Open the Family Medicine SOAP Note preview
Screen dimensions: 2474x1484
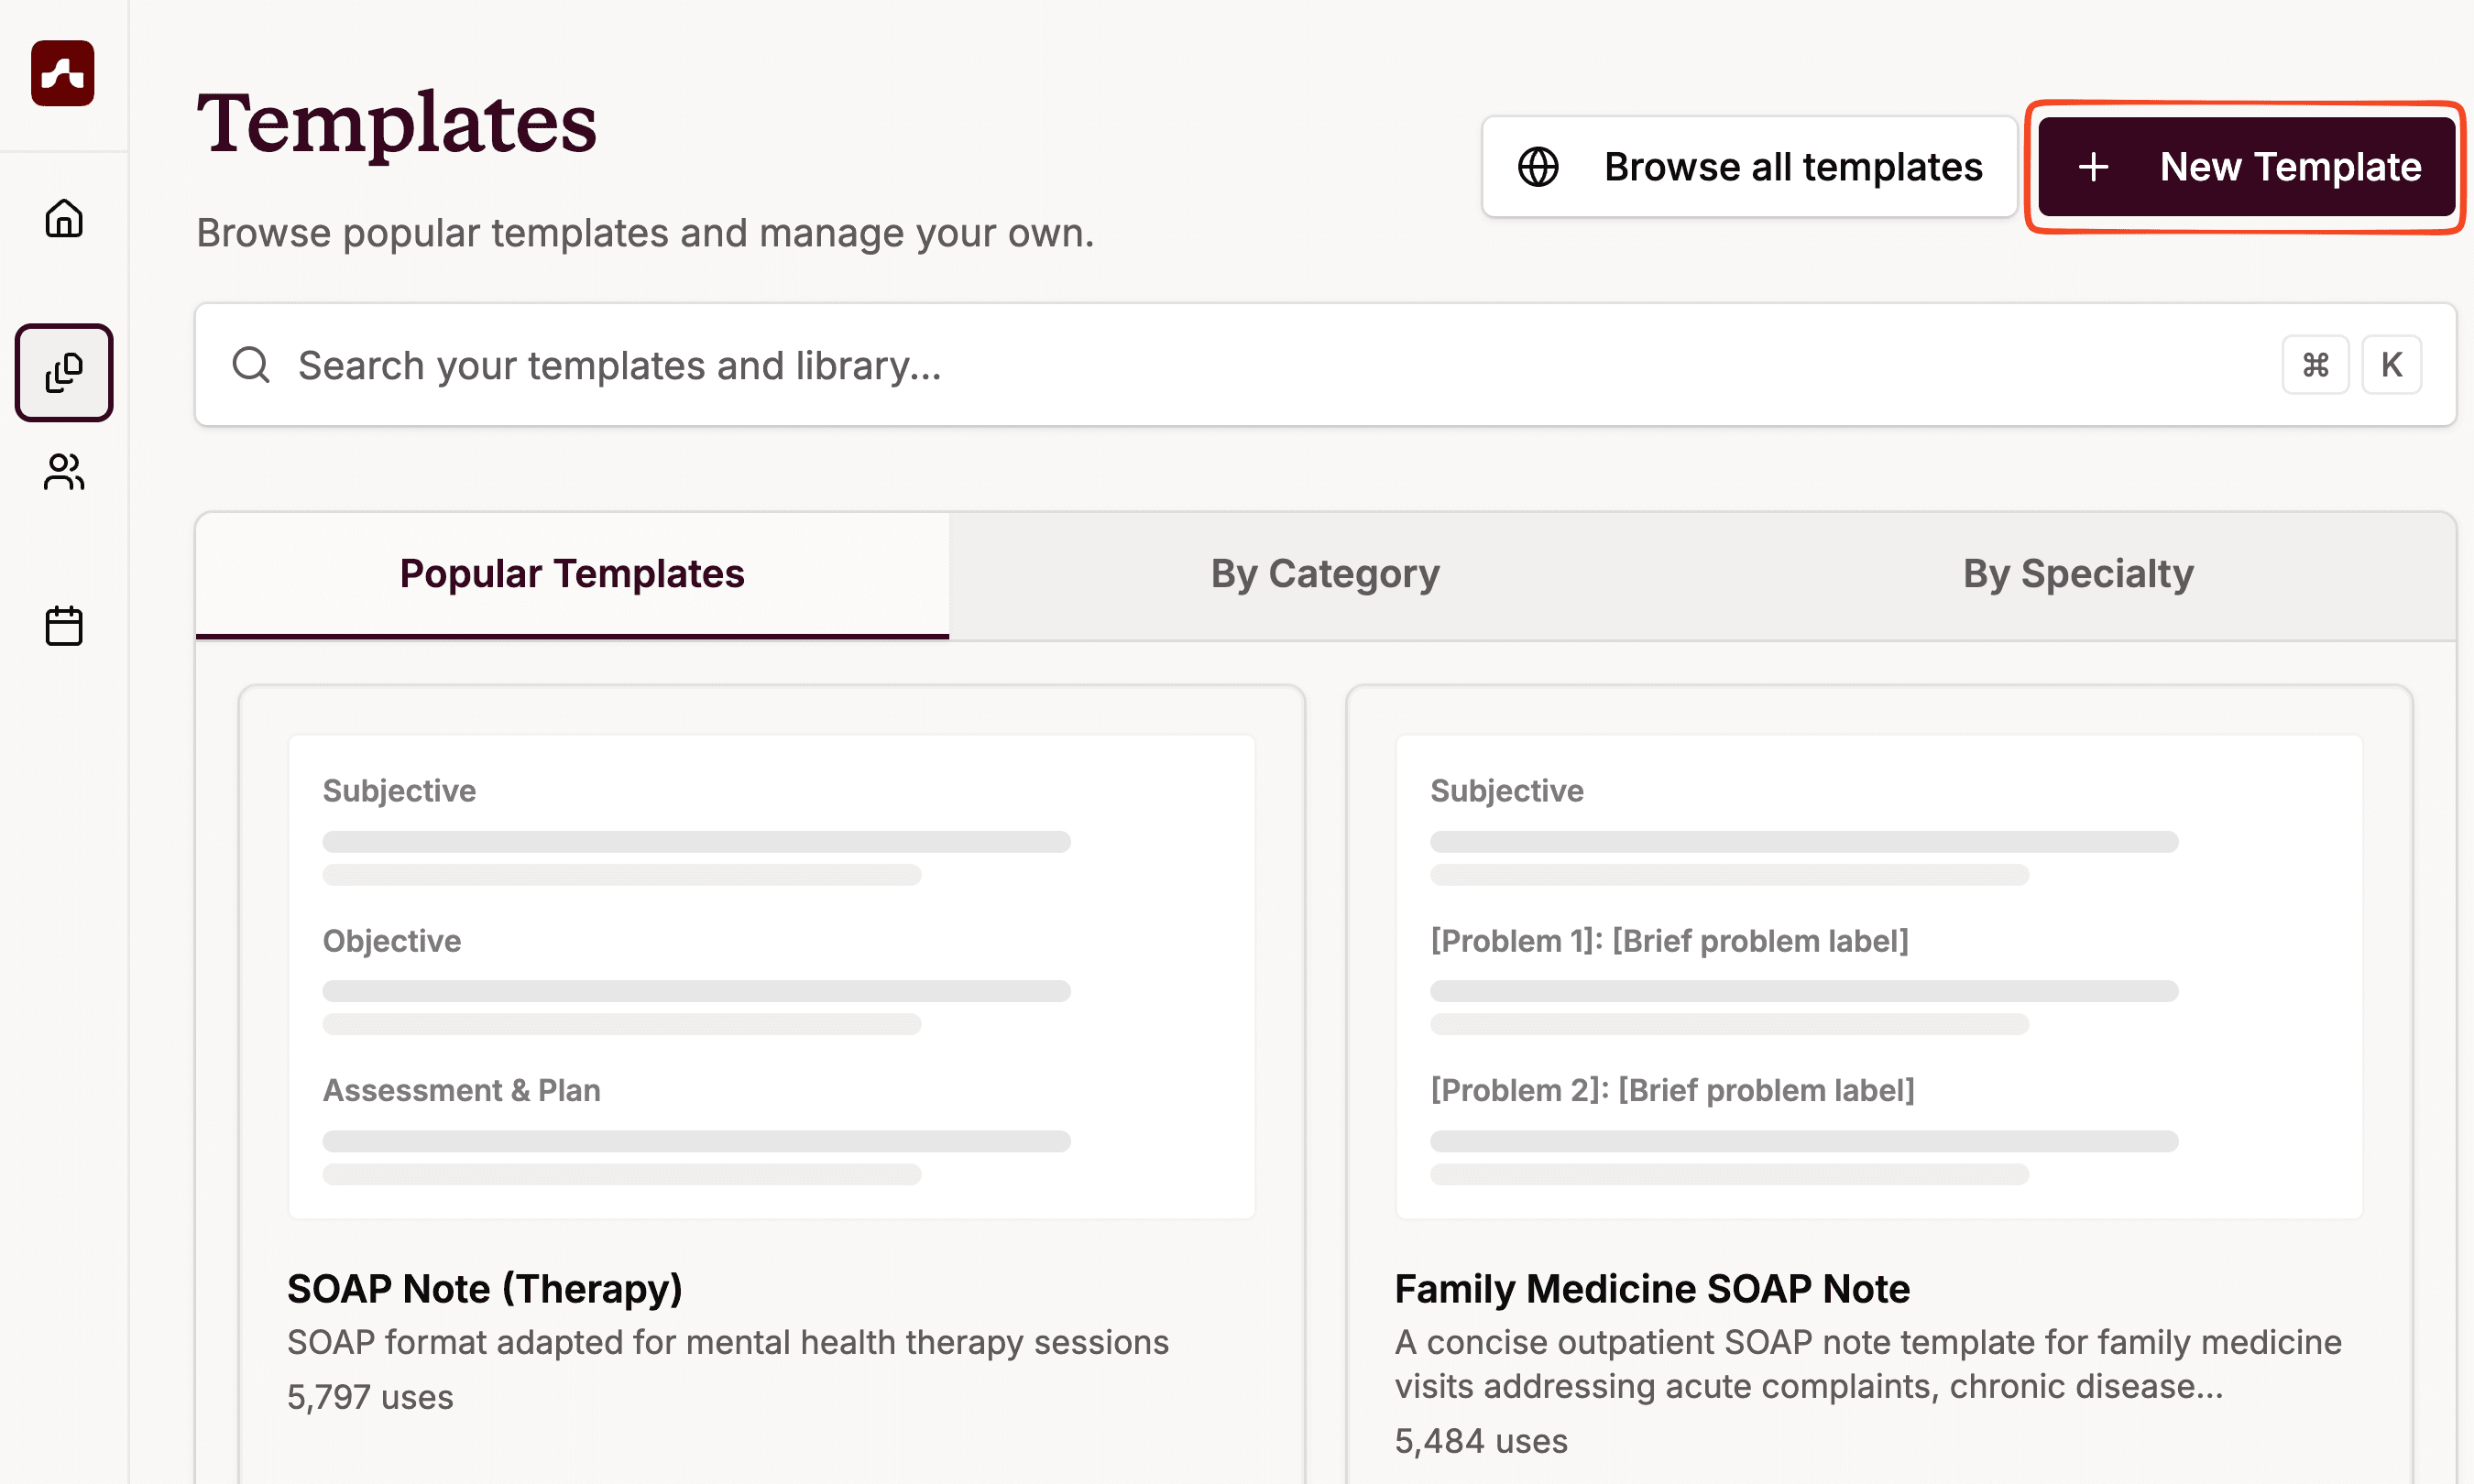click(x=1879, y=977)
